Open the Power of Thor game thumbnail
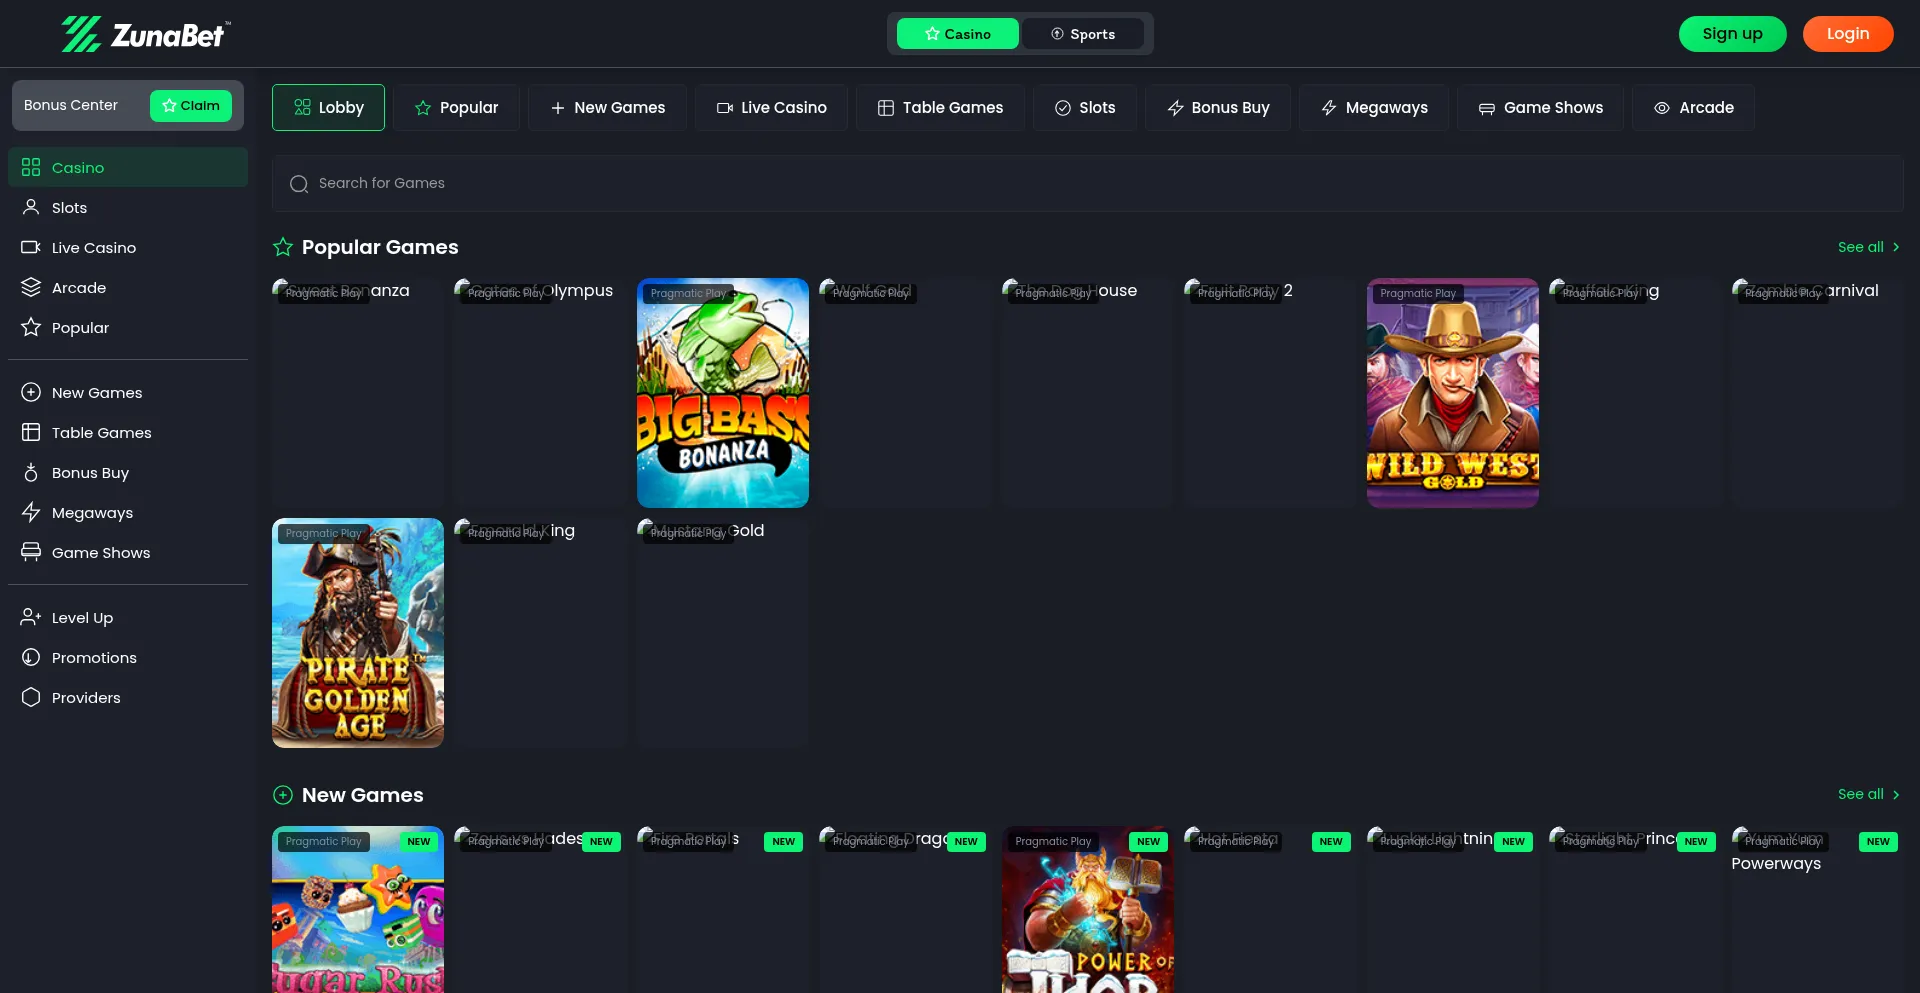Viewport: 1920px width, 993px height. (x=1088, y=909)
